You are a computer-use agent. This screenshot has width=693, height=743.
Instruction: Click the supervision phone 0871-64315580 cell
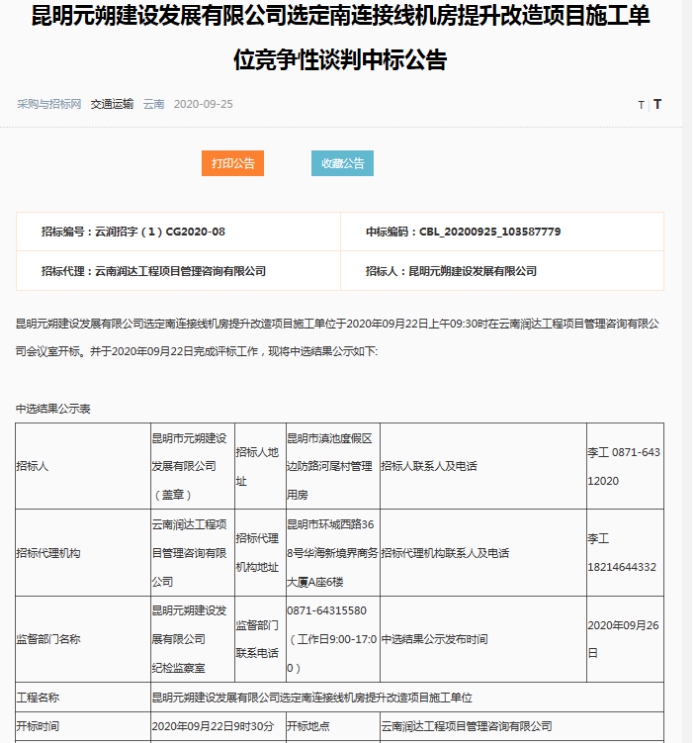pyautogui.click(x=332, y=639)
